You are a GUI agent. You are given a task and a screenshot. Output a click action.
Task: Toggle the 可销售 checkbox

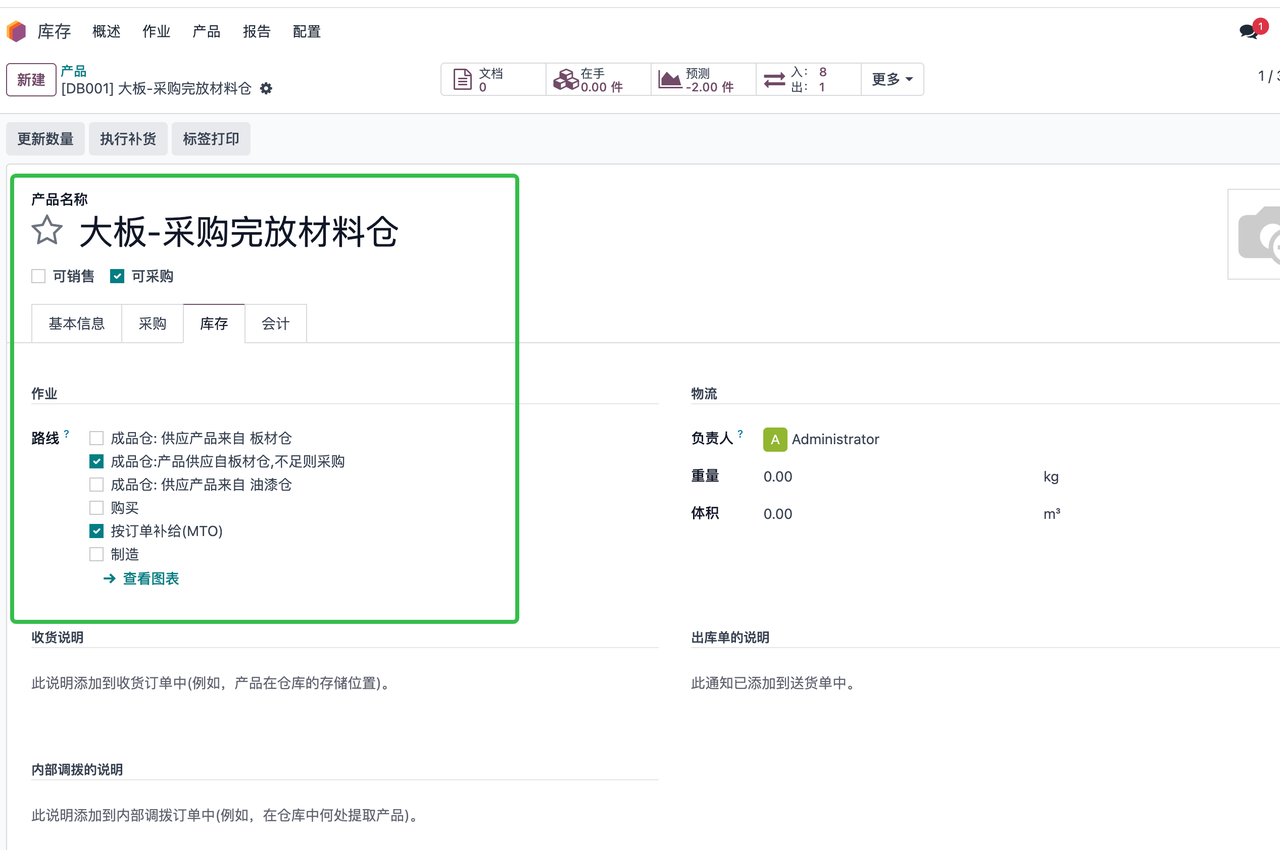point(39,276)
